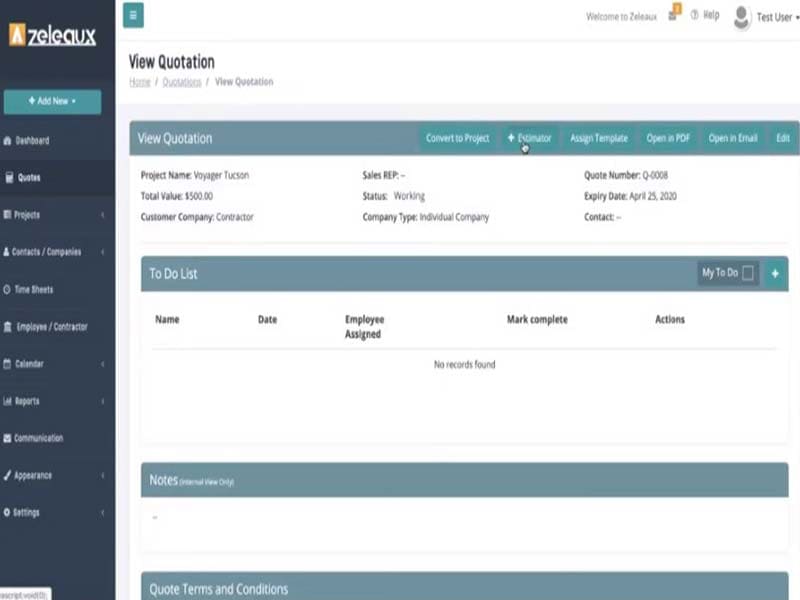Expand the Projects submenu chevron
Image resolution: width=800 pixels, height=600 pixels.
(x=103, y=215)
